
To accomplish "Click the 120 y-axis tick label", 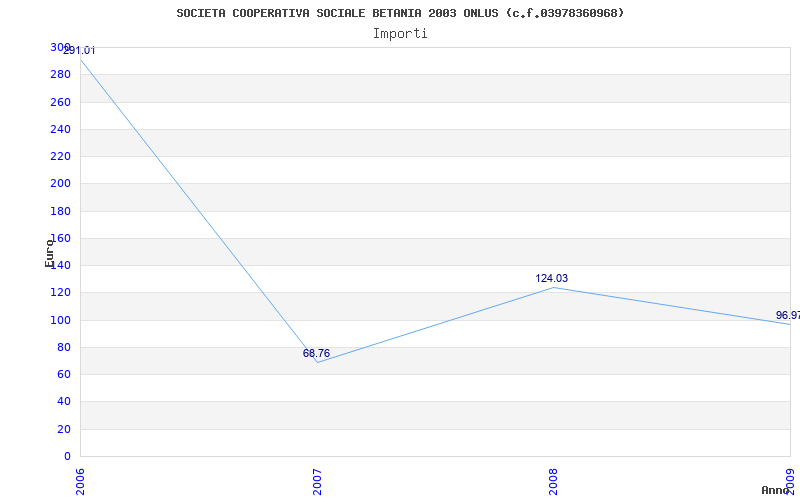I will pyautogui.click(x=61, y=292).
